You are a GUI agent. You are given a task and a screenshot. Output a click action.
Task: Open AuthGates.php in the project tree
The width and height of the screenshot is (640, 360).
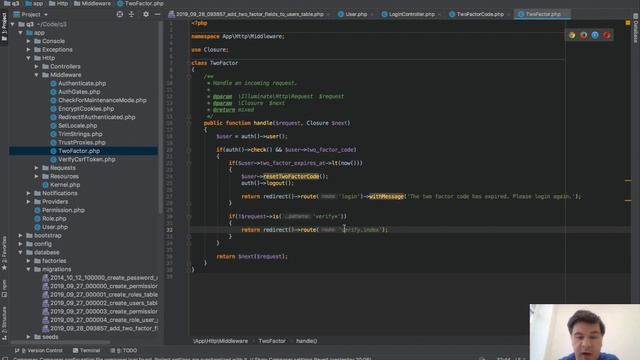[x=79, y=92]
